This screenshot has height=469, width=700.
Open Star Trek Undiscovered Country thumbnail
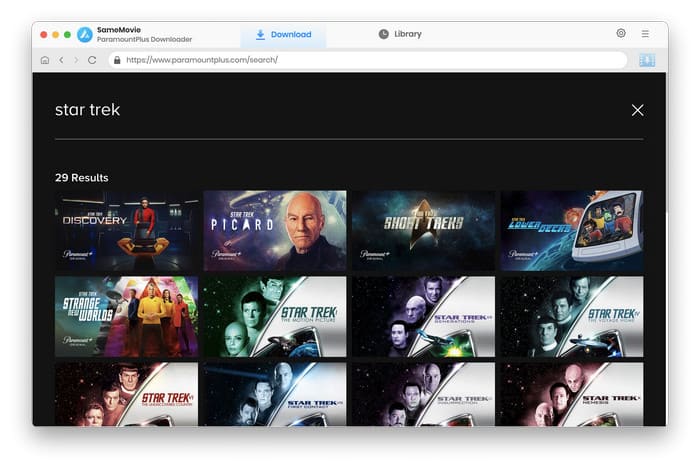[x=126, y=394]
